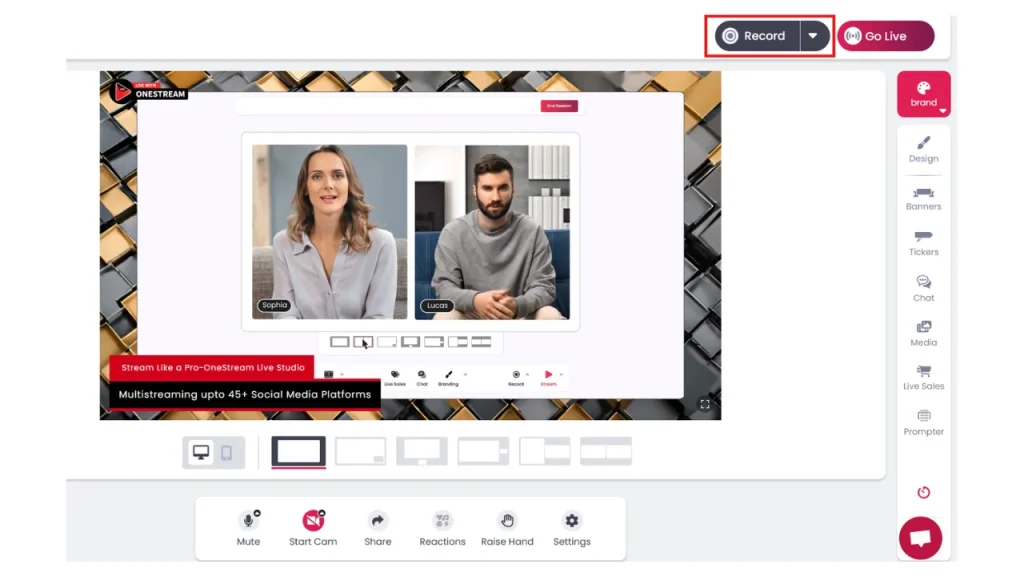Click the reset icon below the sidebar

click(922, 492)
